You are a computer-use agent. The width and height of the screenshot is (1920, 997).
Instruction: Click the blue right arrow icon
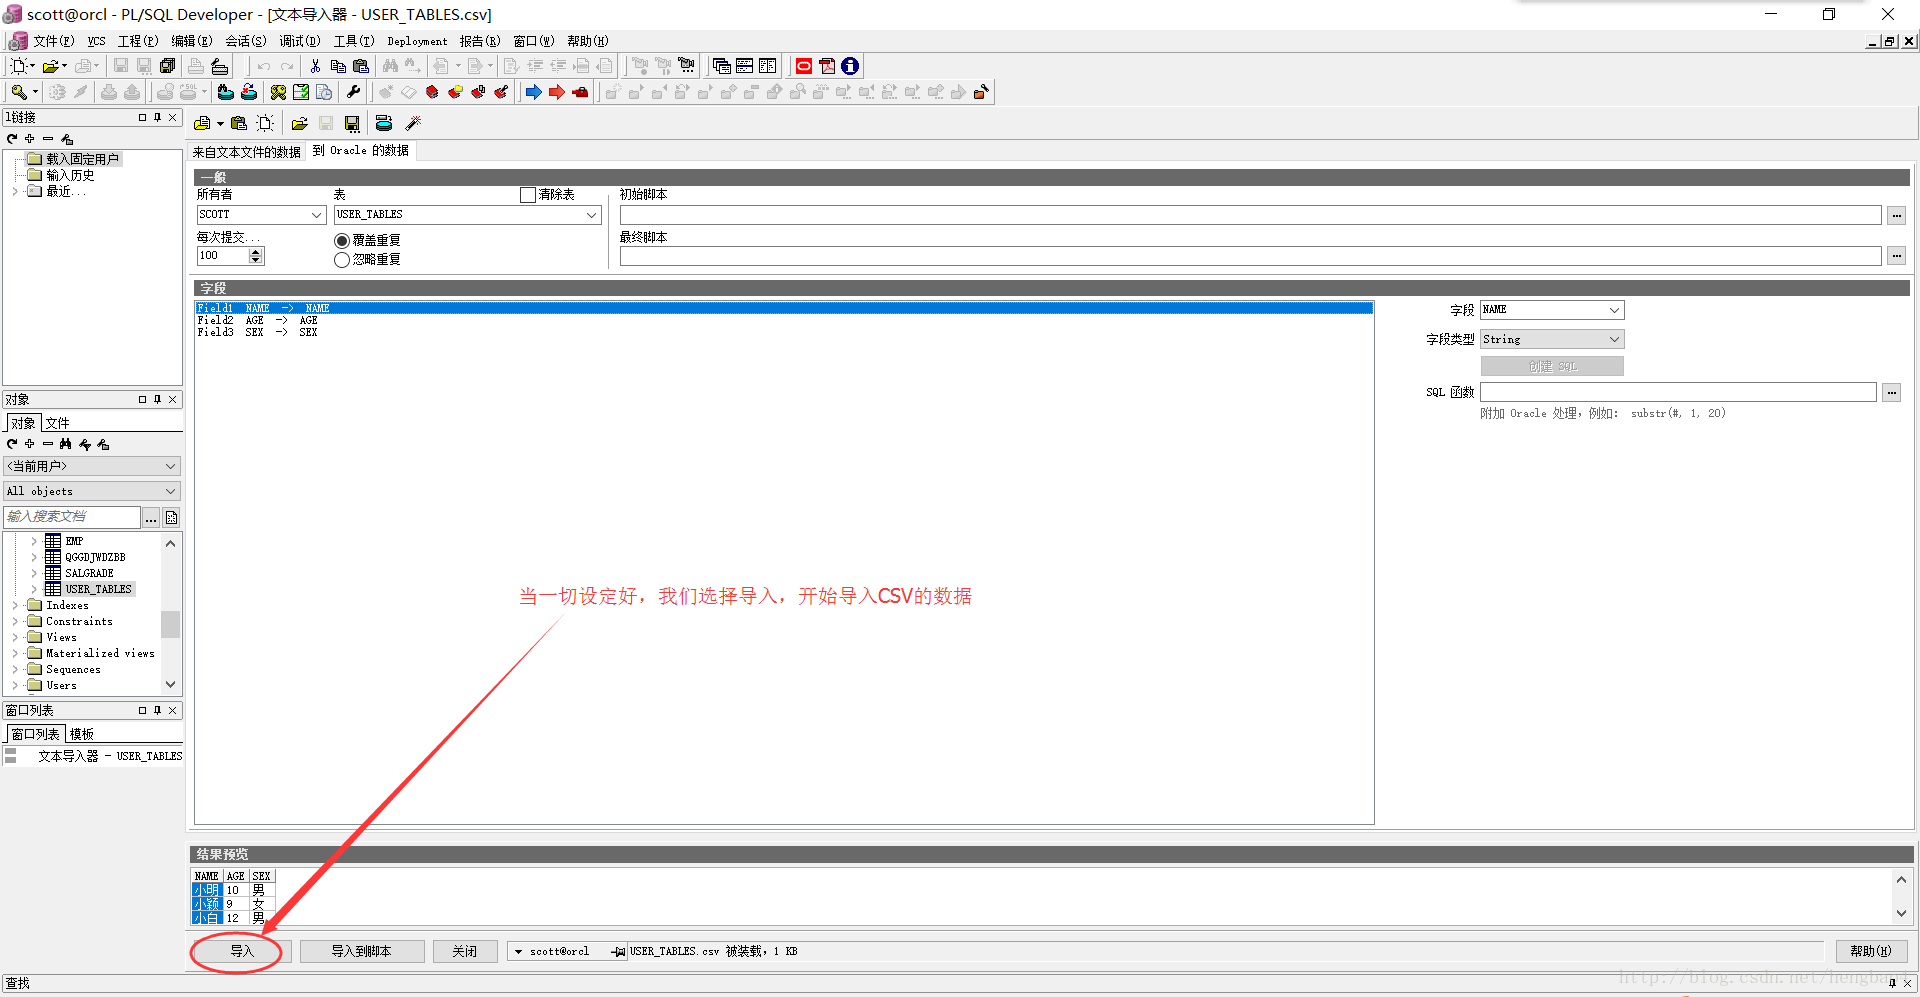tap(534, 92)
